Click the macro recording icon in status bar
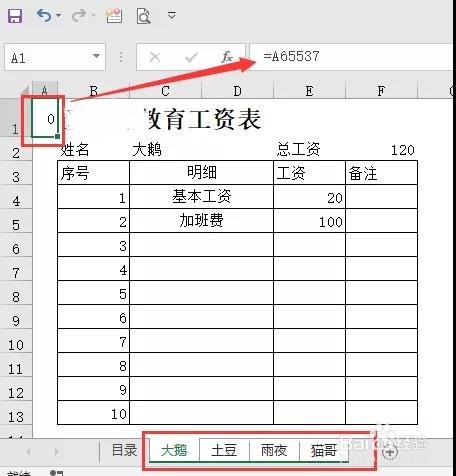456x476 pixels. (x=56, y=473)
